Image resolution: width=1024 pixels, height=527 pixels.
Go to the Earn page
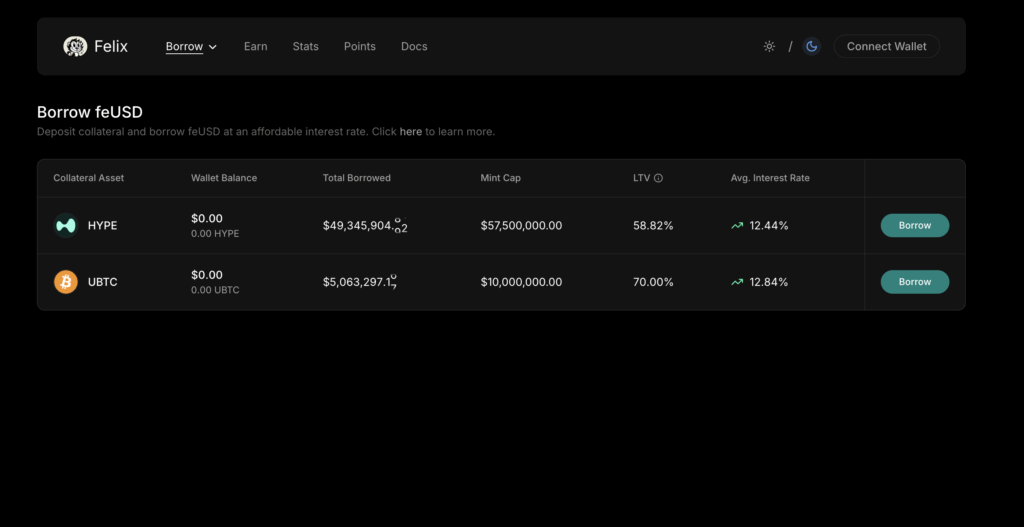click(255, 46)
